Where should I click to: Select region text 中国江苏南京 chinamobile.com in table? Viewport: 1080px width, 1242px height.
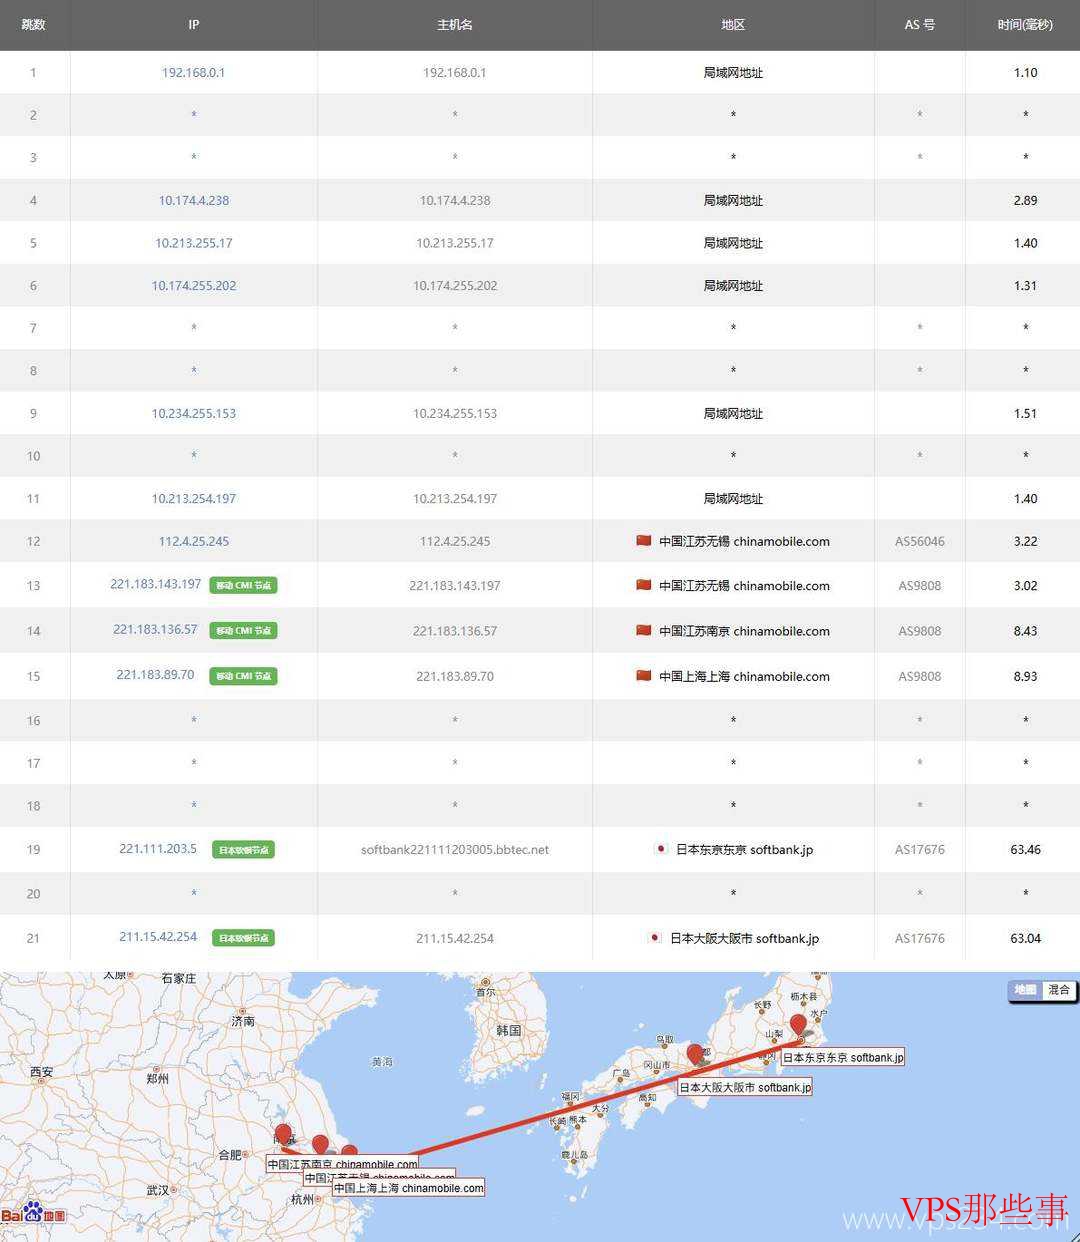(744, 631)
